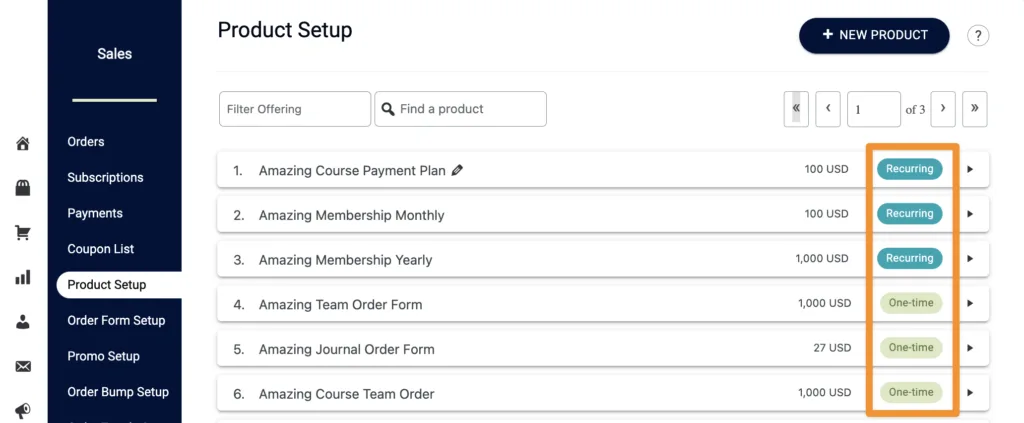1024x423 pixels.
Task: Expand Amazing Team Order Form row arrow
Action: pyautogui.click(x=970, y=303)
